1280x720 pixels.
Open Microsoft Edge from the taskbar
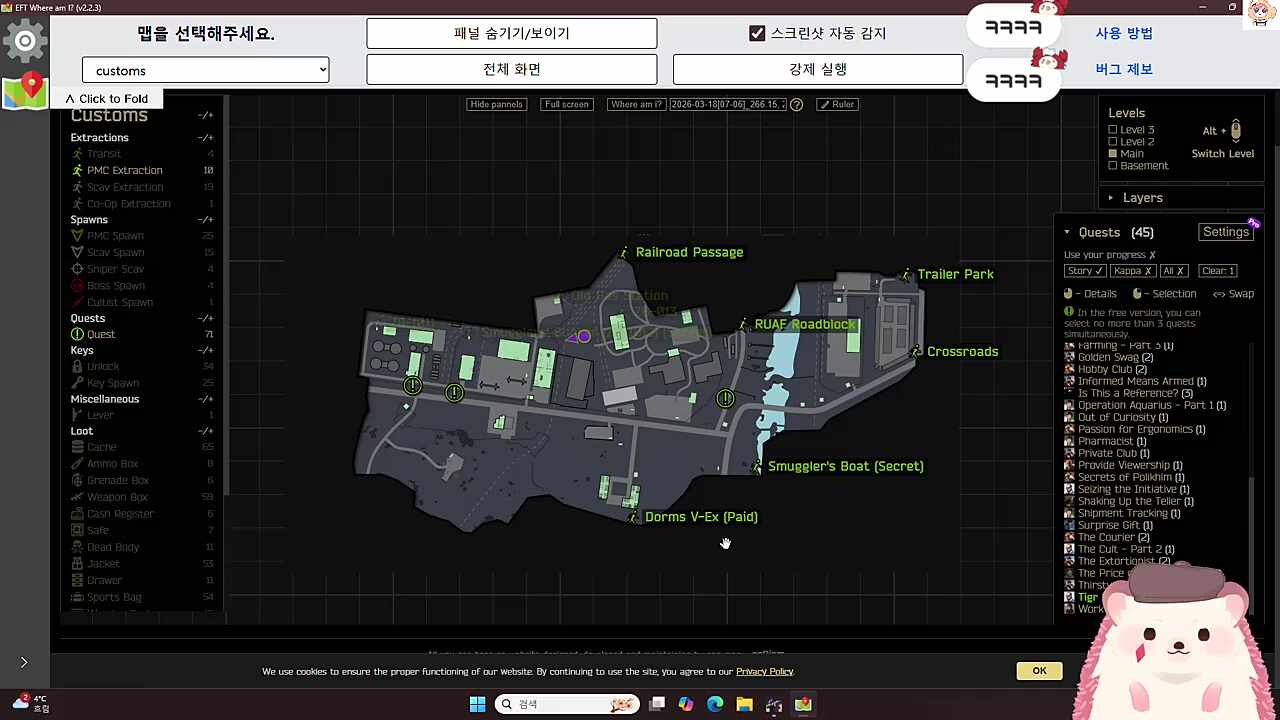coord(715,704)
